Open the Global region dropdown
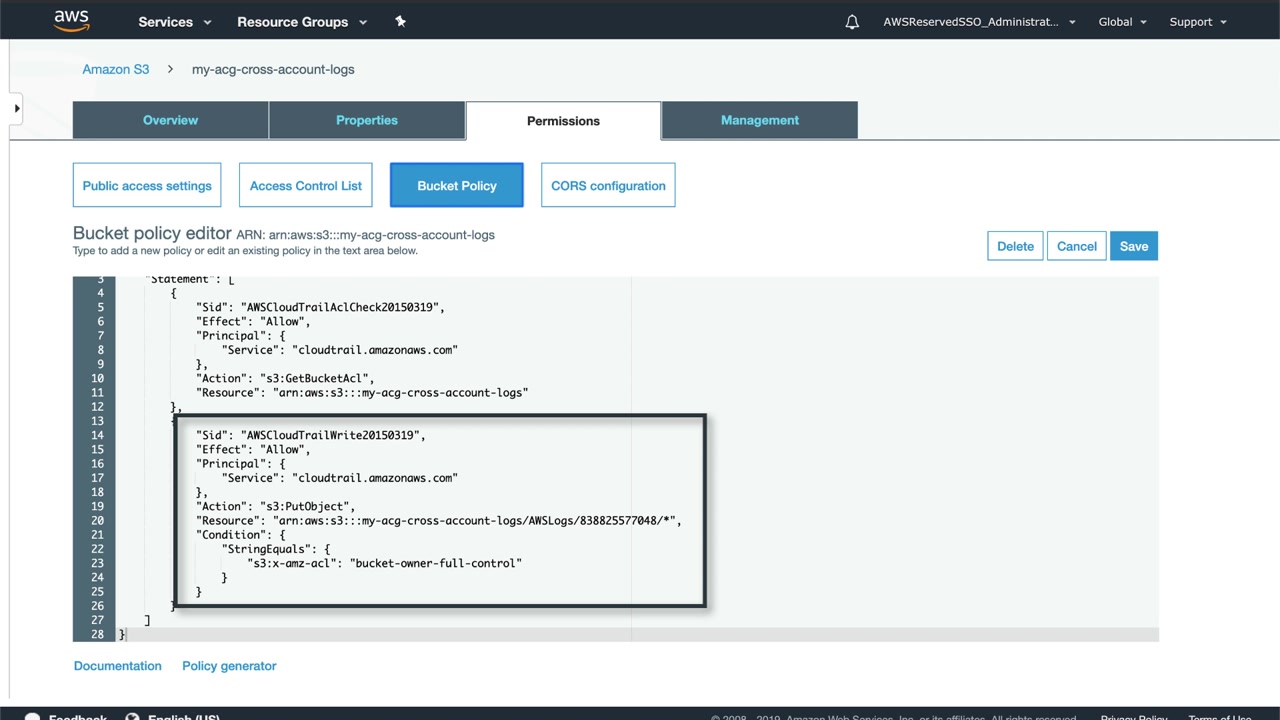 tap(1122, 22)
